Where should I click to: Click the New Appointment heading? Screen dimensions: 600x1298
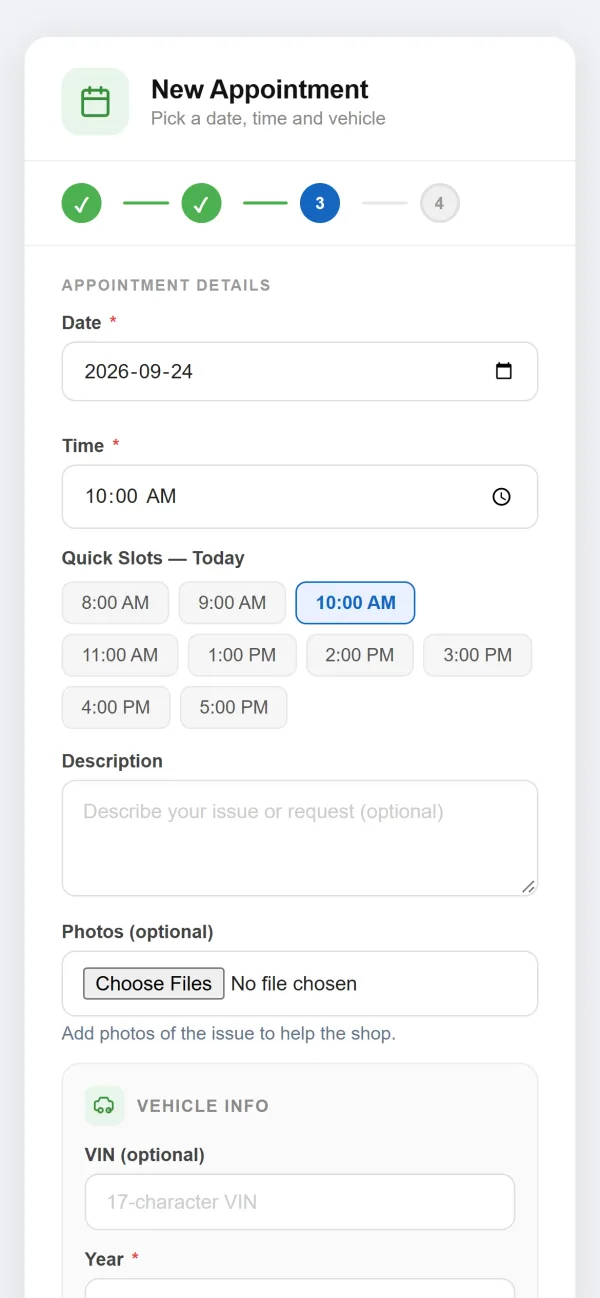(260, 89)
